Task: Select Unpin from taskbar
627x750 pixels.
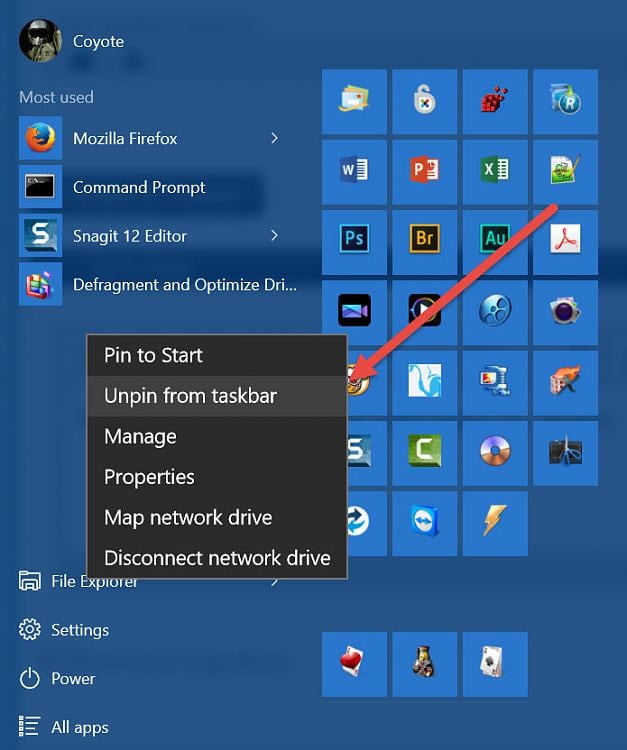Action: point(217,396)
